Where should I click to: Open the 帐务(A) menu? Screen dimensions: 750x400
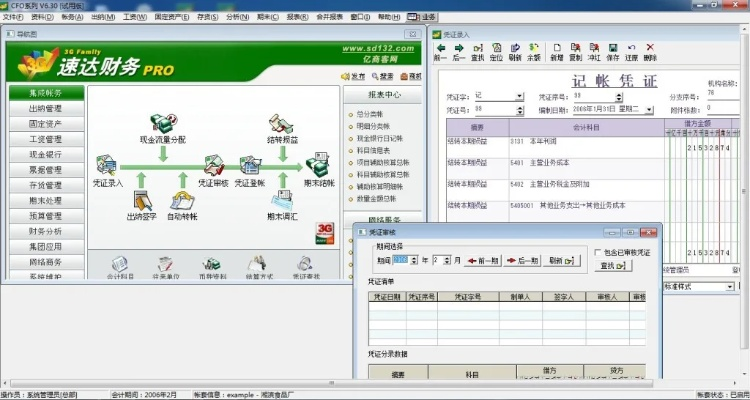point(72,17)
